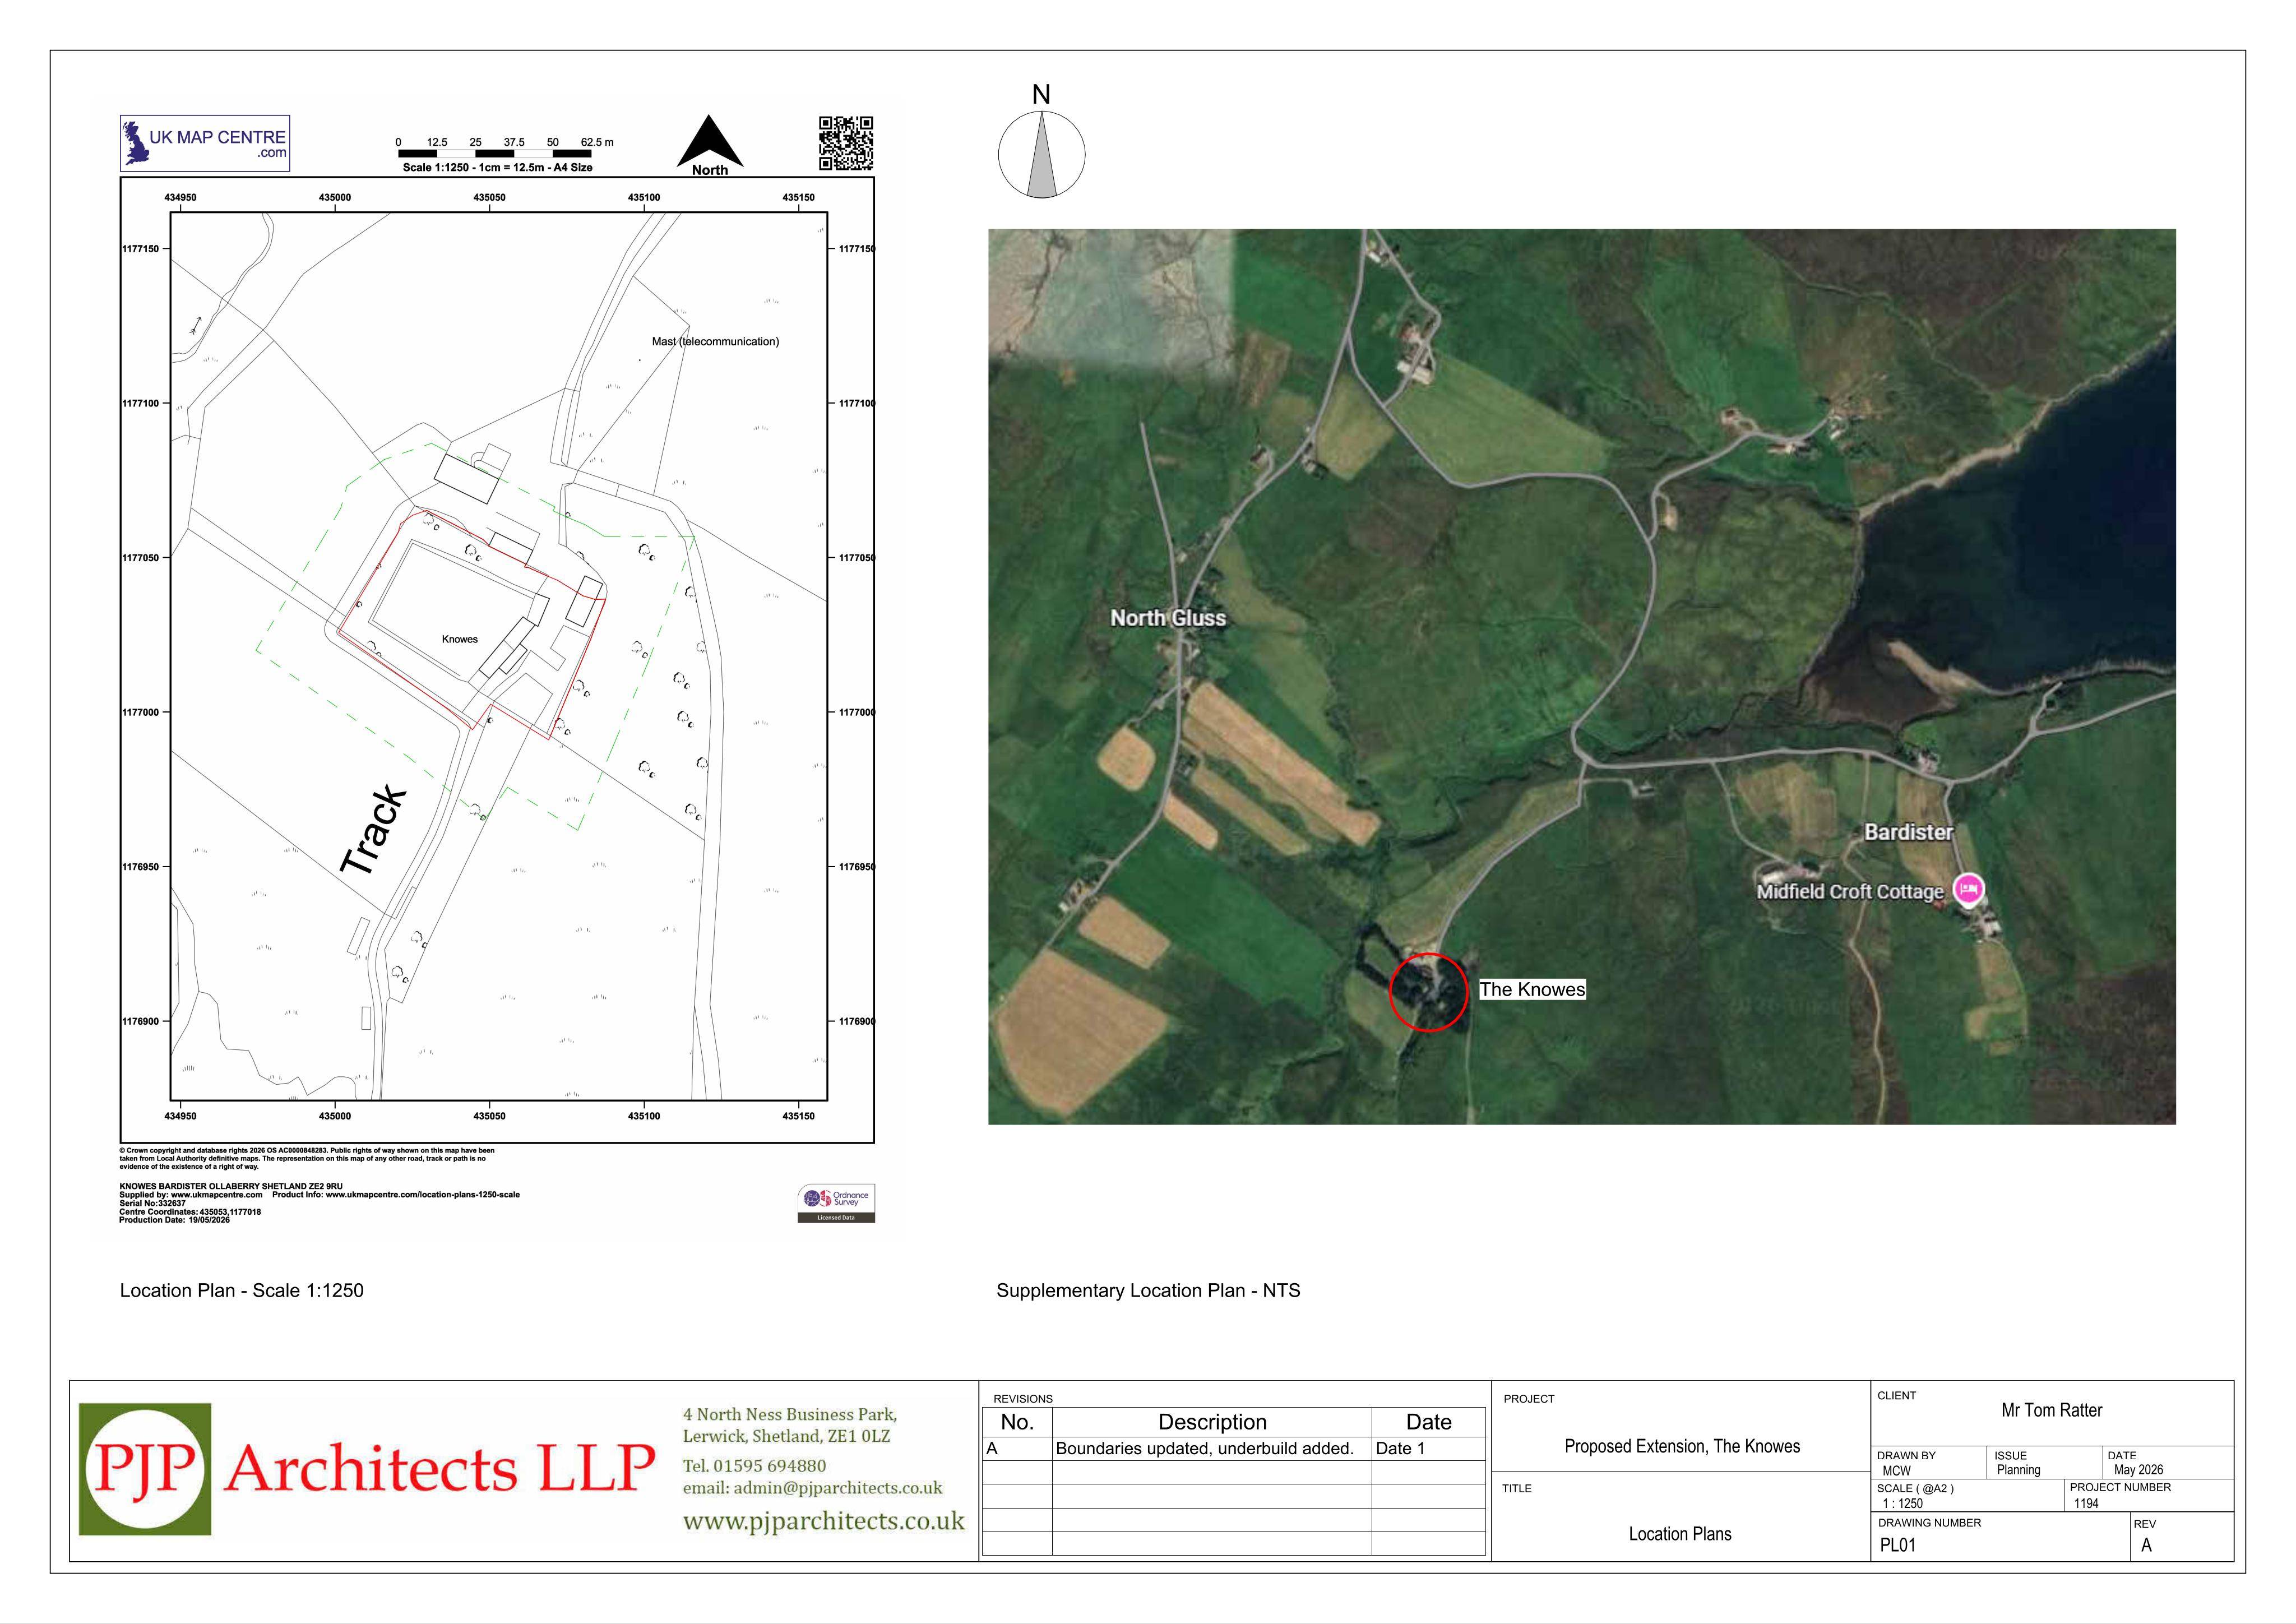This screenshot has height=1624, width=2296.
Task: Click the drawing title 'Location Plans'
Action: pyautogui.click(x=1680, y=1534)
